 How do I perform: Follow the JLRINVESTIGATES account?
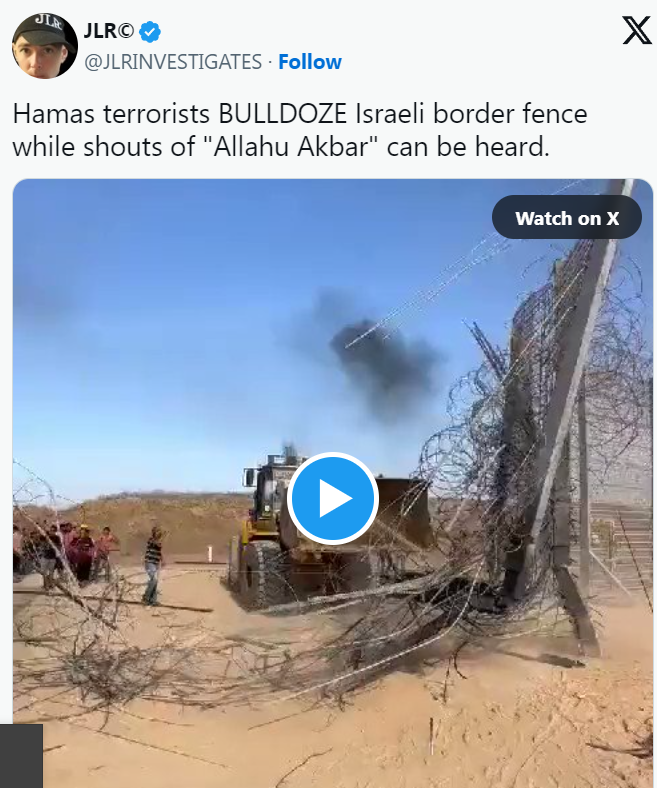[310, 62]
